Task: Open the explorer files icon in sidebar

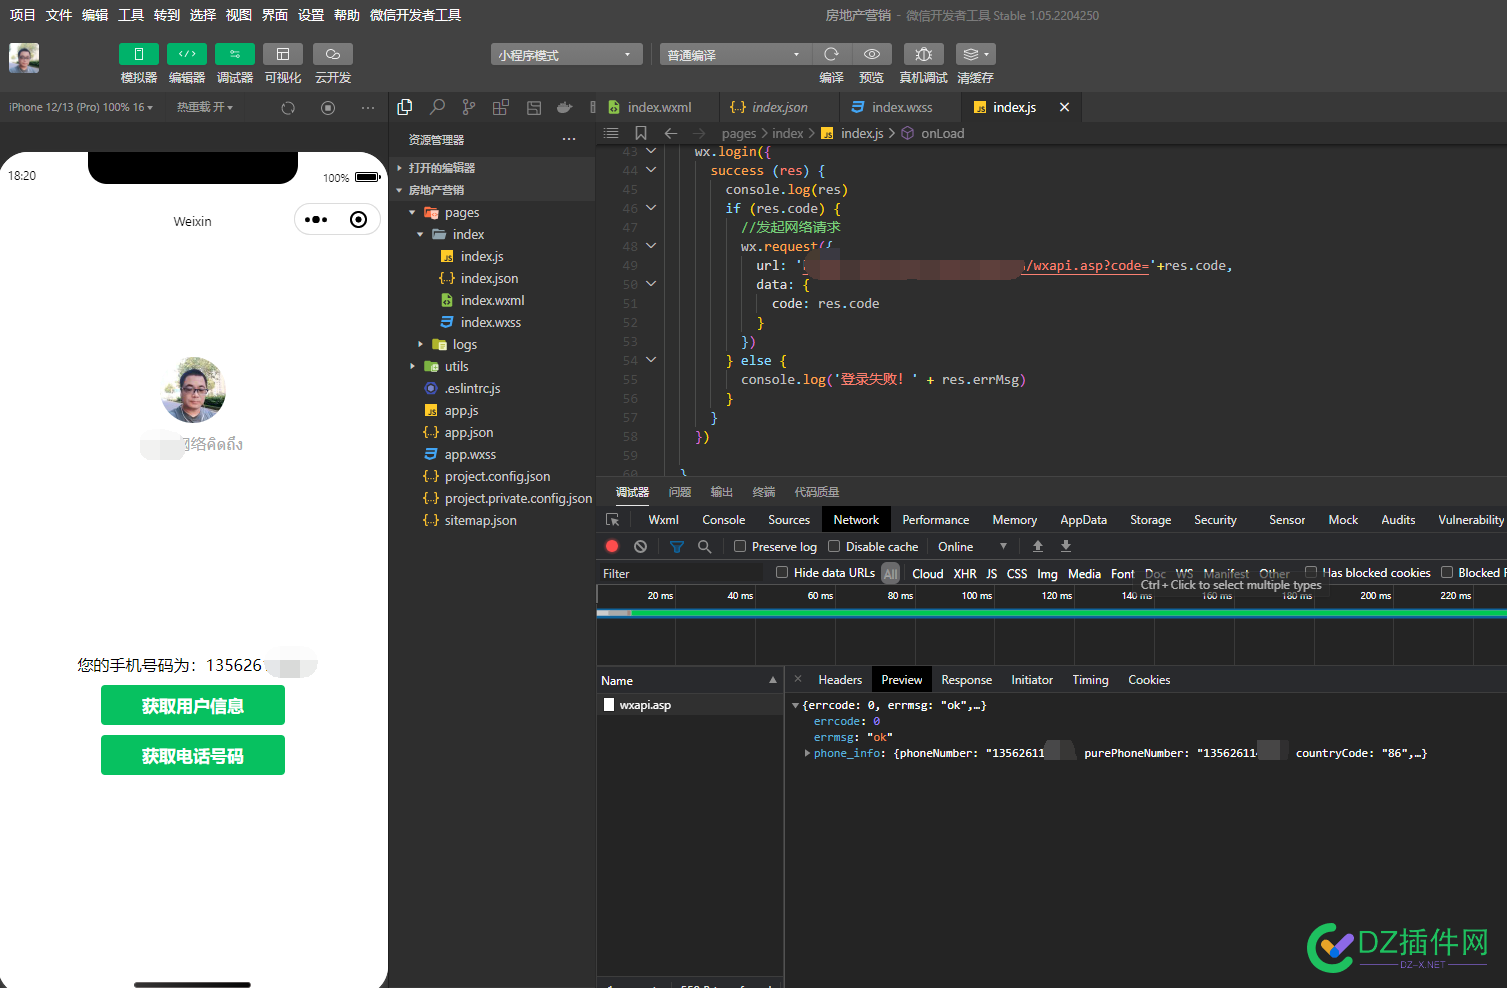Action: coord(405,107)
